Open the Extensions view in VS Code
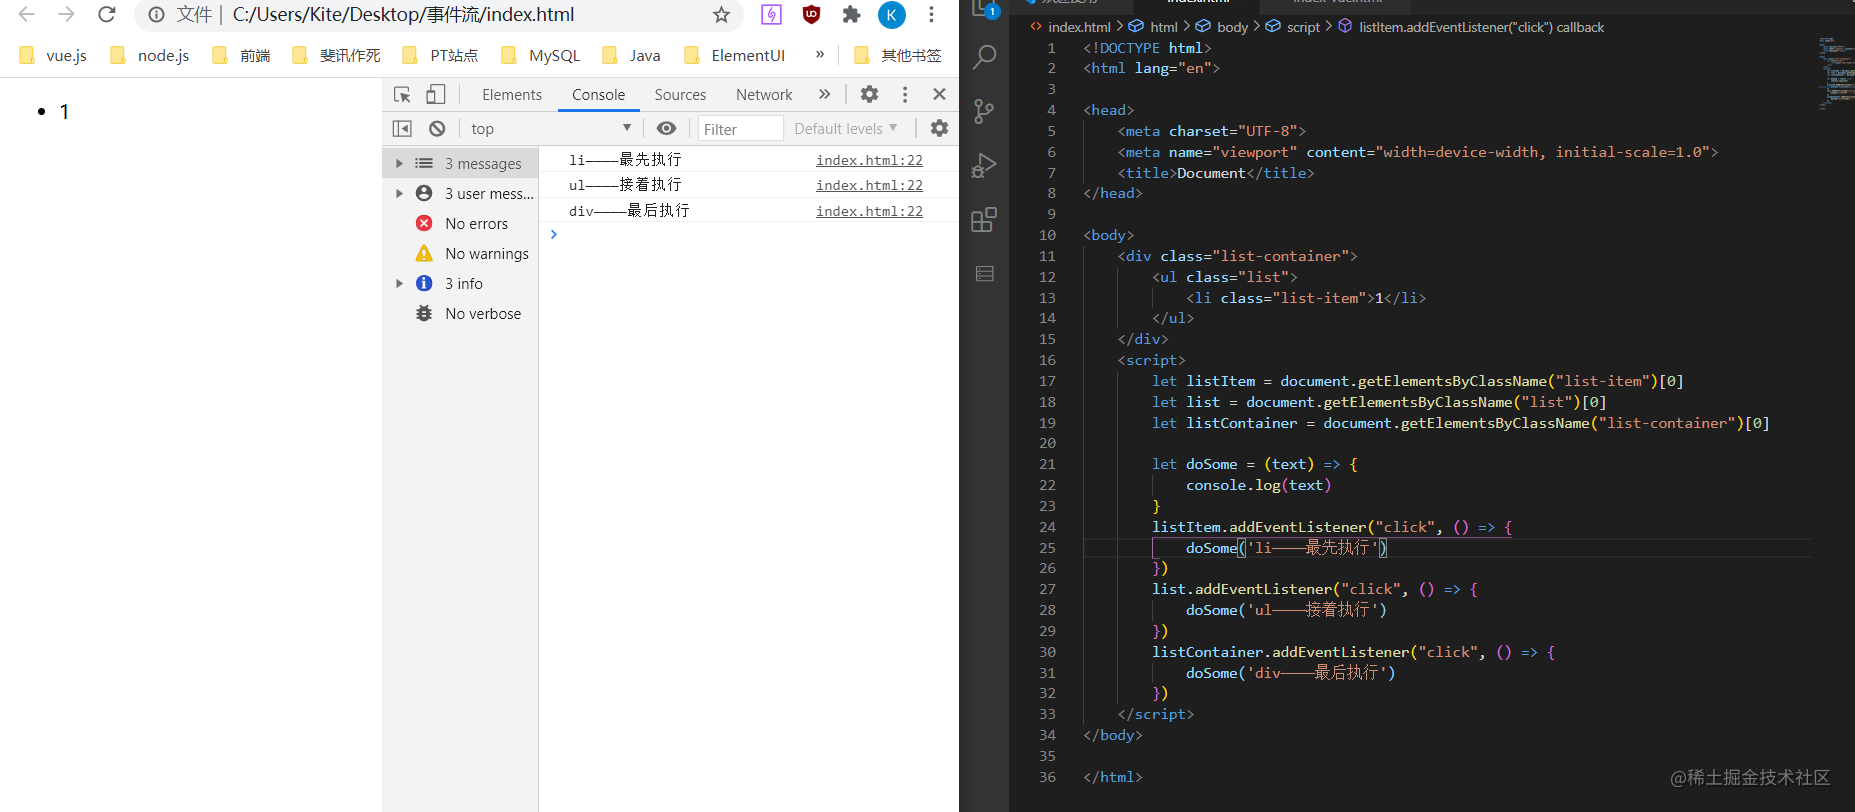The height and width of the screenshot is (812, 1855). [x=984, y=219]
